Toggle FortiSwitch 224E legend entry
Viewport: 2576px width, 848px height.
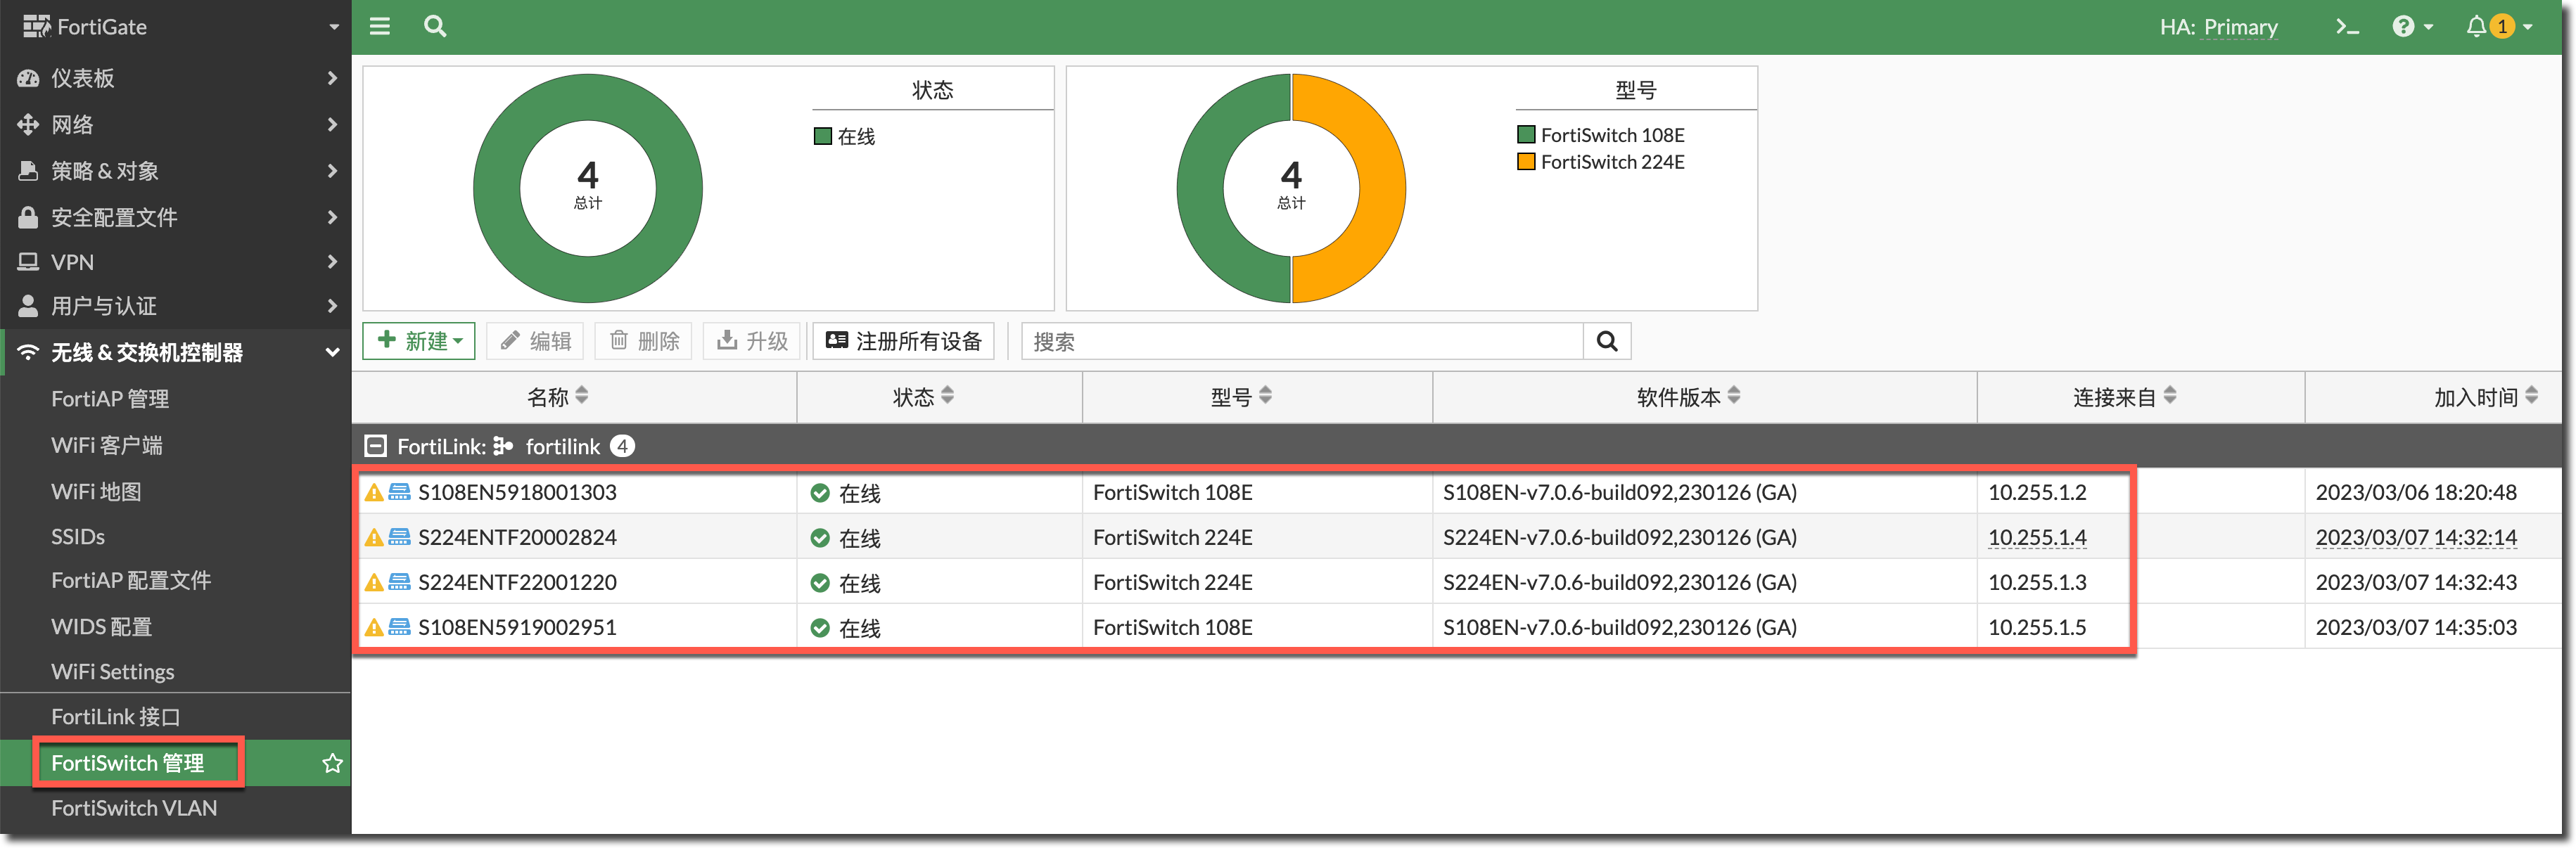(x=1600, y=162)
